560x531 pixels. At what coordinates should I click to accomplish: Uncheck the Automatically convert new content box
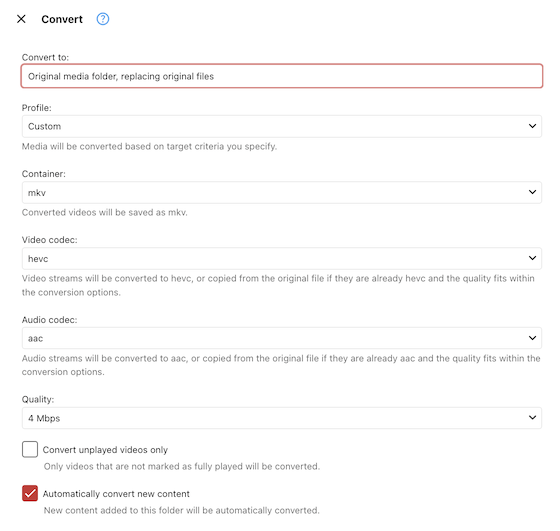pyautogui.click(x=30, y=493)
